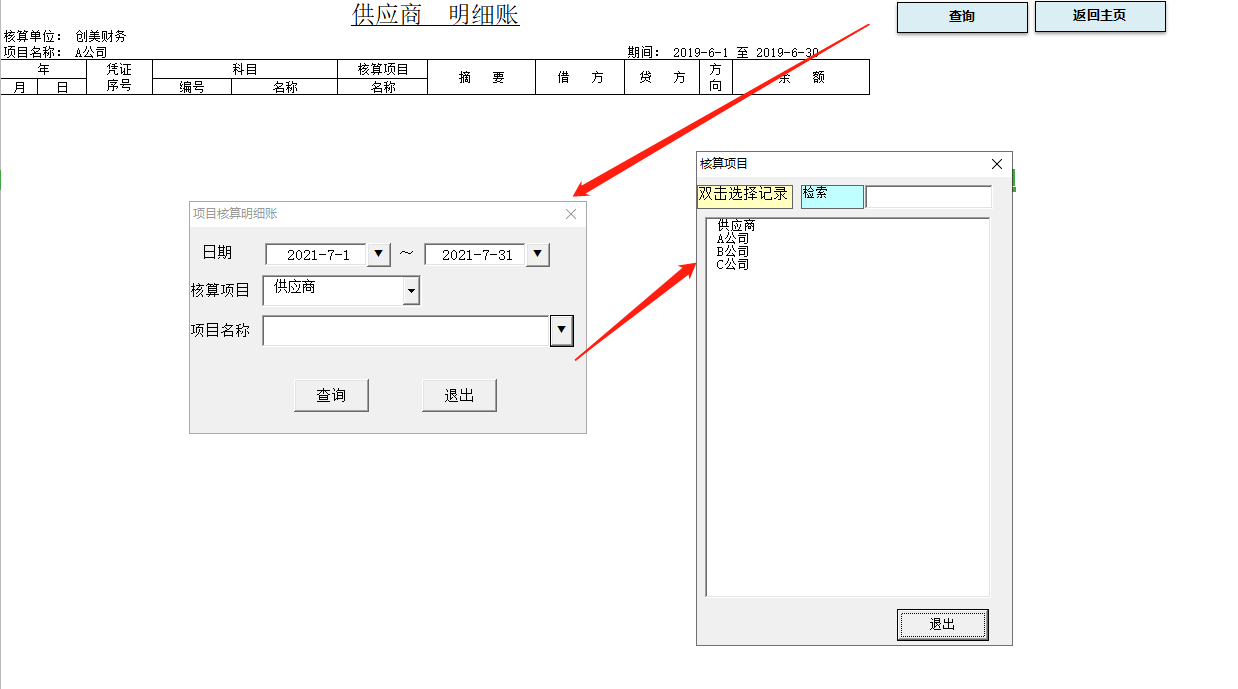1238x689 pixels.
Task: Click the start date field 2021-7-1
Action: click(x=317, y=255)
